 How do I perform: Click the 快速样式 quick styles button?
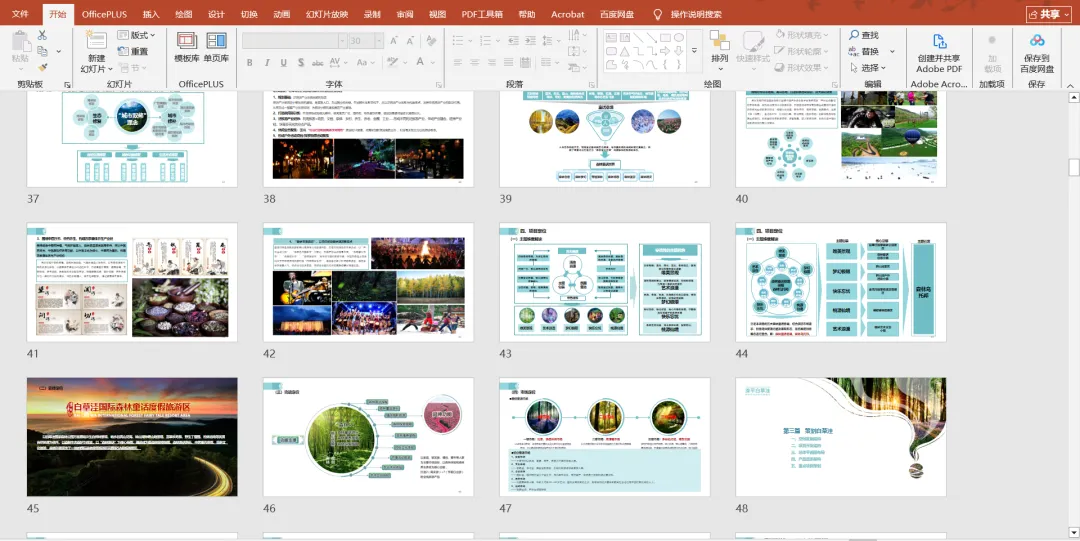(753, 48)
